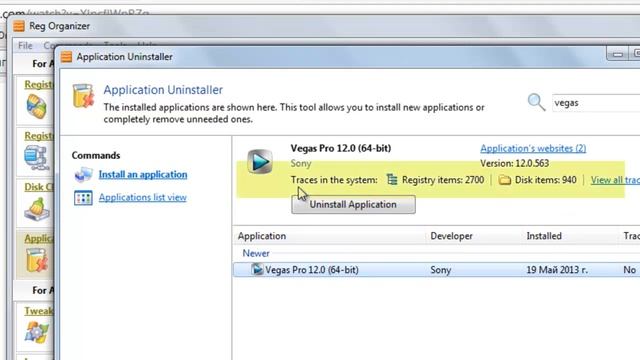The width and height of the screenshot is (640, 360).
Task: Click the Application Uninstaller header icon
Action: (83, 96)
